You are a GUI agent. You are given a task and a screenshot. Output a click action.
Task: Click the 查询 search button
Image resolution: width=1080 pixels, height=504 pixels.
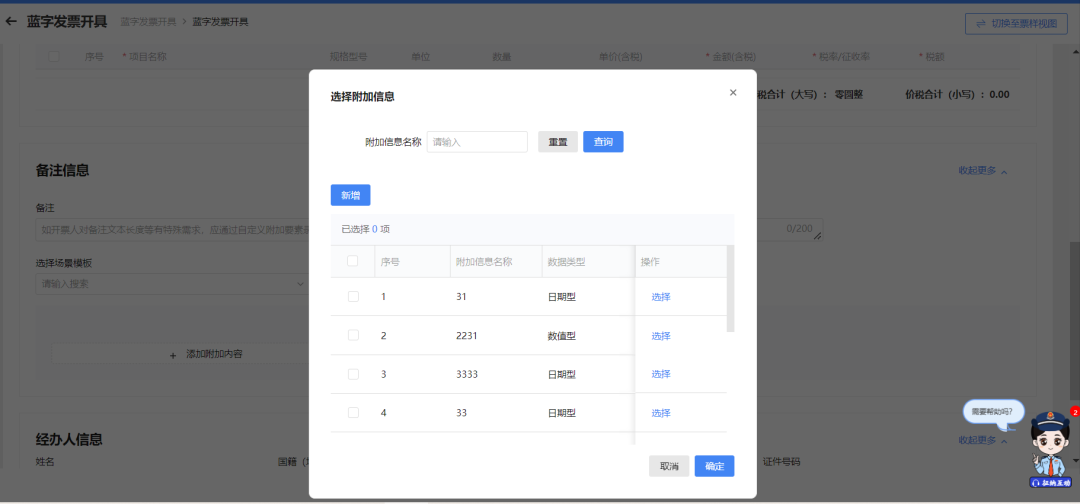click(x=603, y=142)
